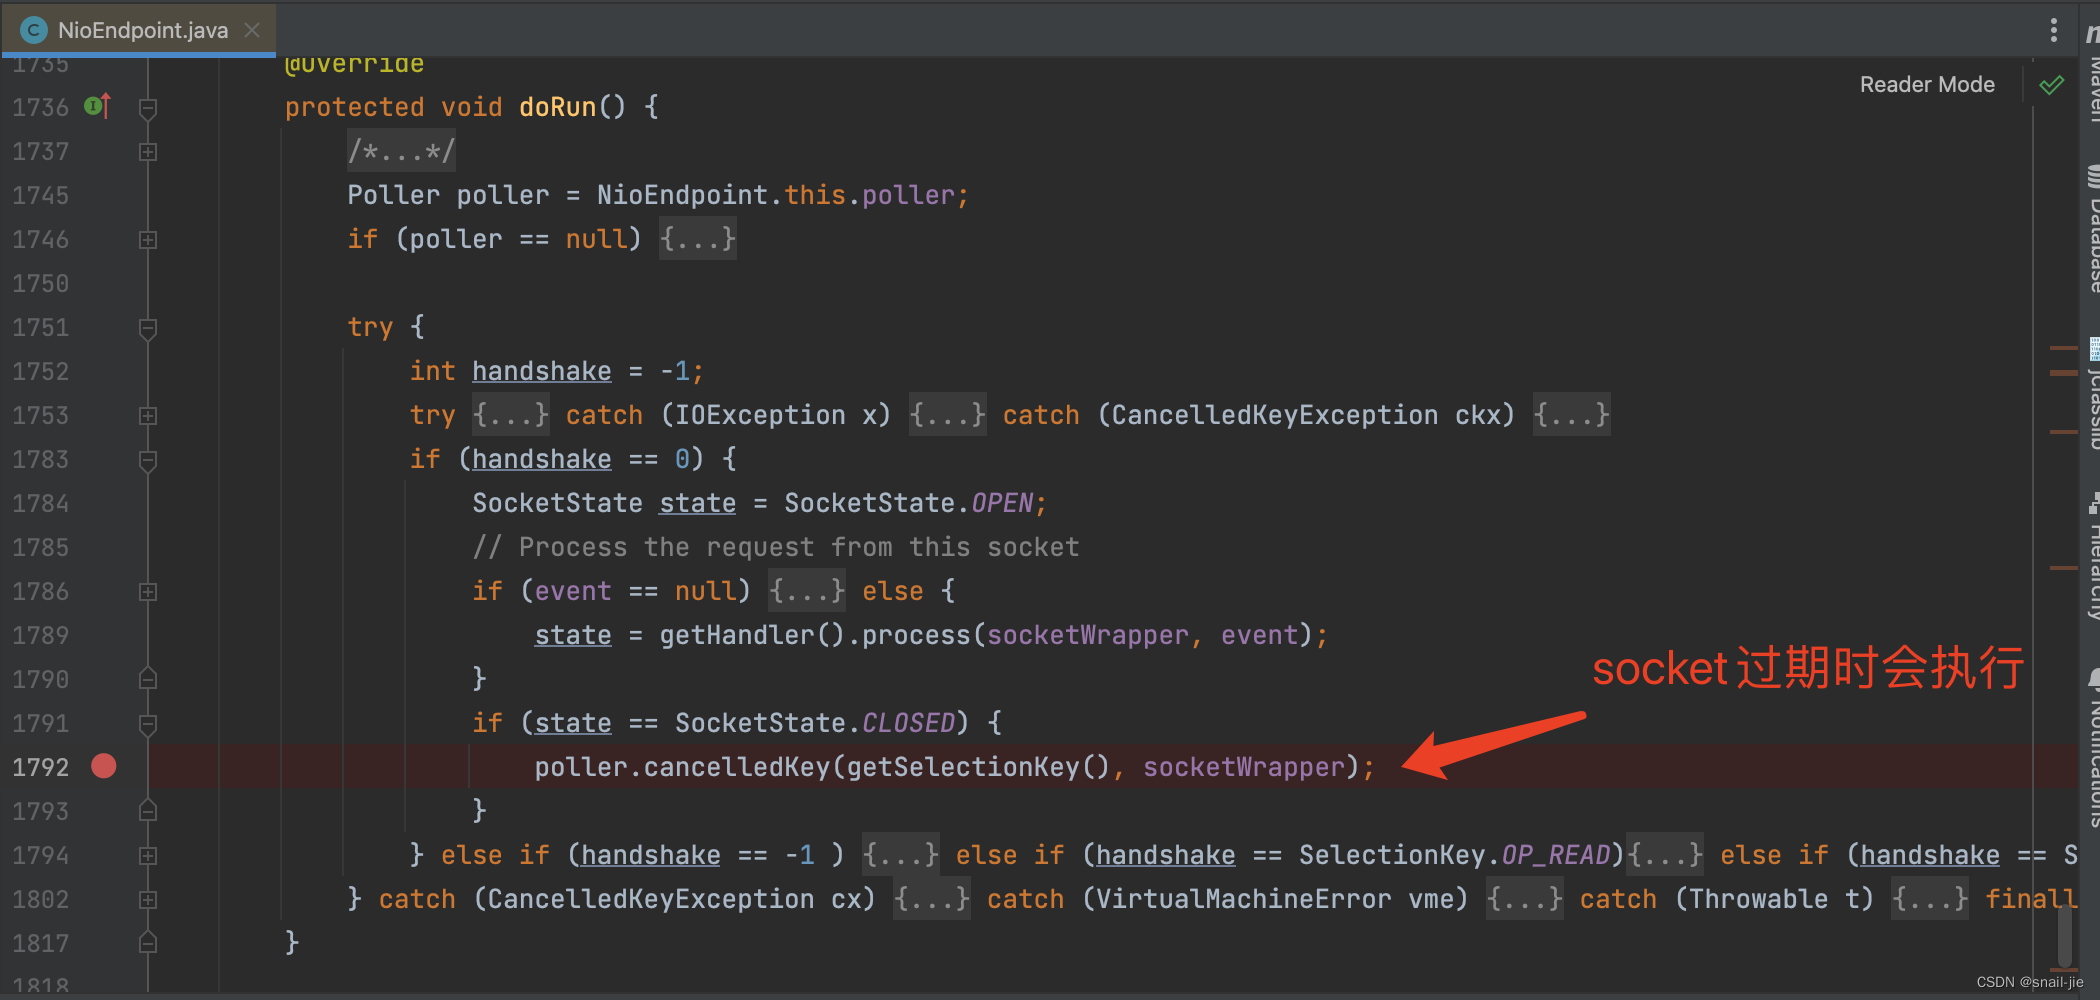Click the Java class icon on the editor tab
The height and width of the screenshot is (1000, 2100).
tap(32, 30)
